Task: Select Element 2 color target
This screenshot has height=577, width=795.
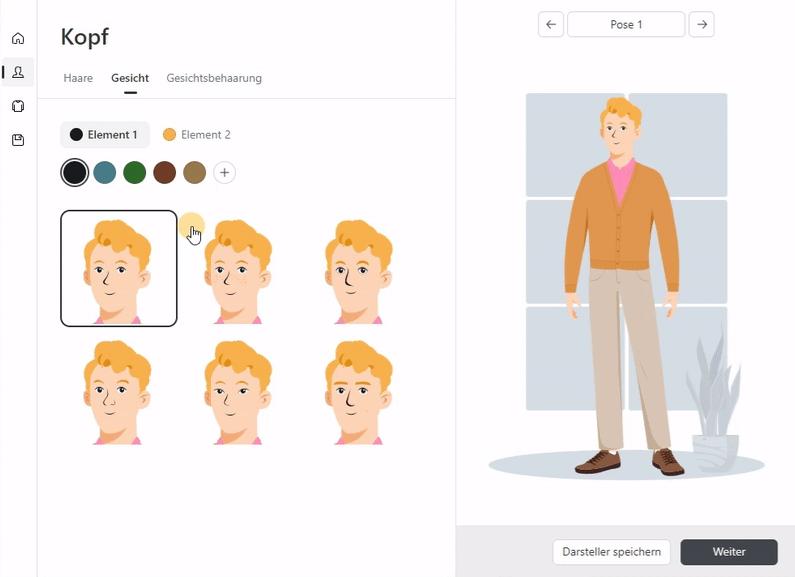Action: point(197,135)
